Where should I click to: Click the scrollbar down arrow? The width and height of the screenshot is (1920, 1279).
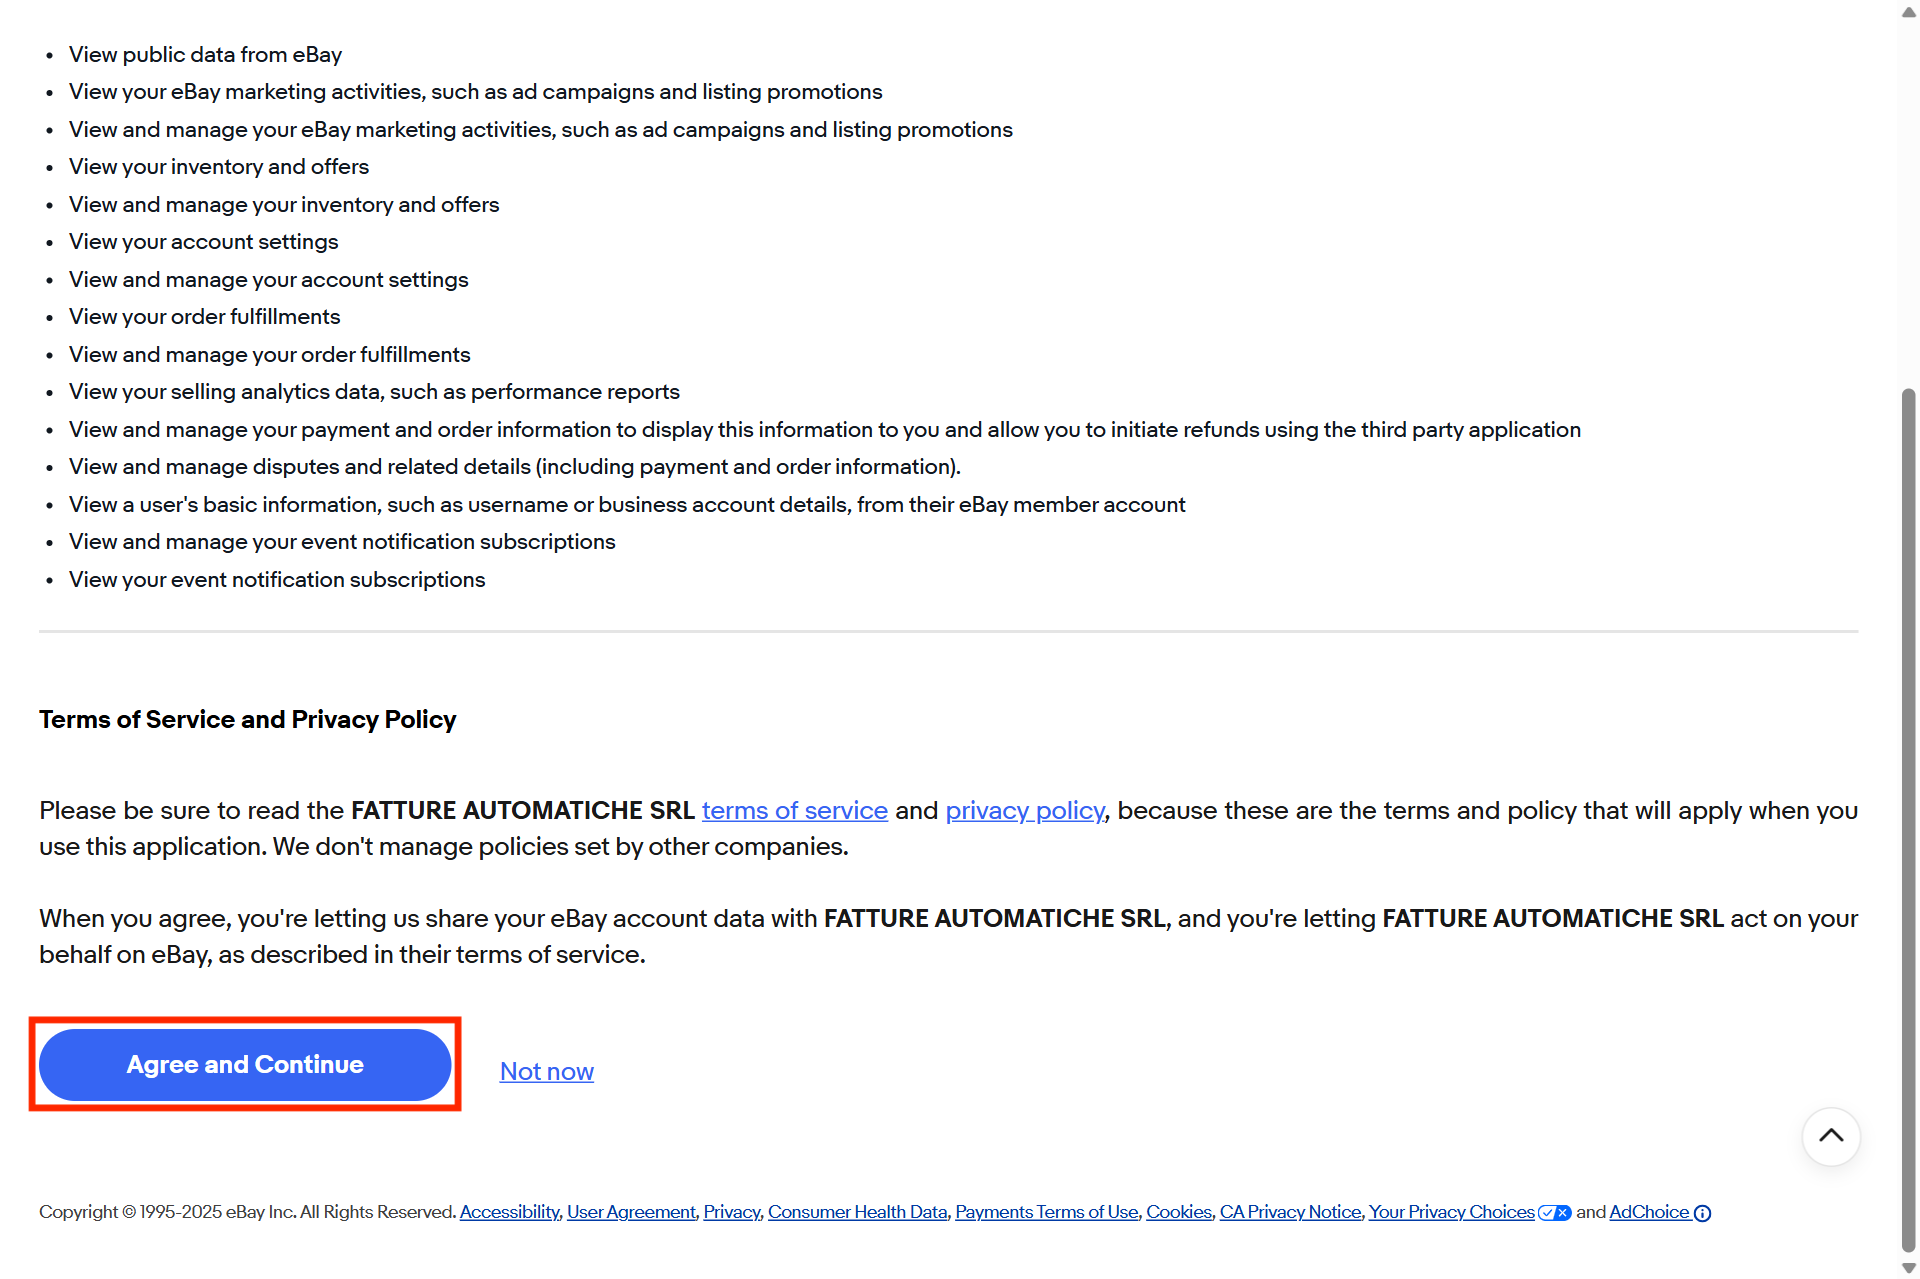[x=1908, y=1267]
